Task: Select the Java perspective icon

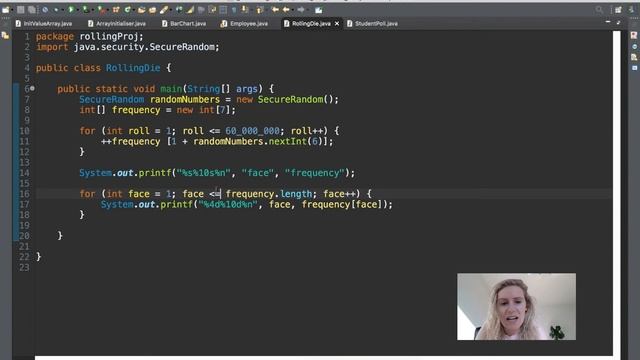Action: [632, 10]
